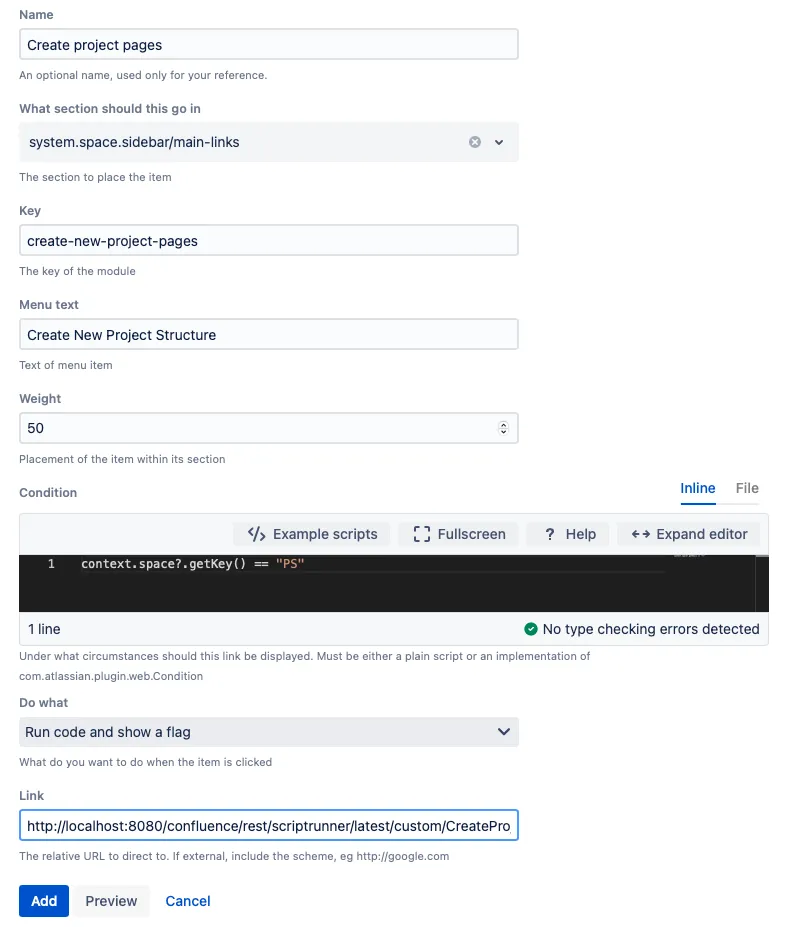Focus the Name input field
Screen dimensions: 792x927
pos(269,44)
